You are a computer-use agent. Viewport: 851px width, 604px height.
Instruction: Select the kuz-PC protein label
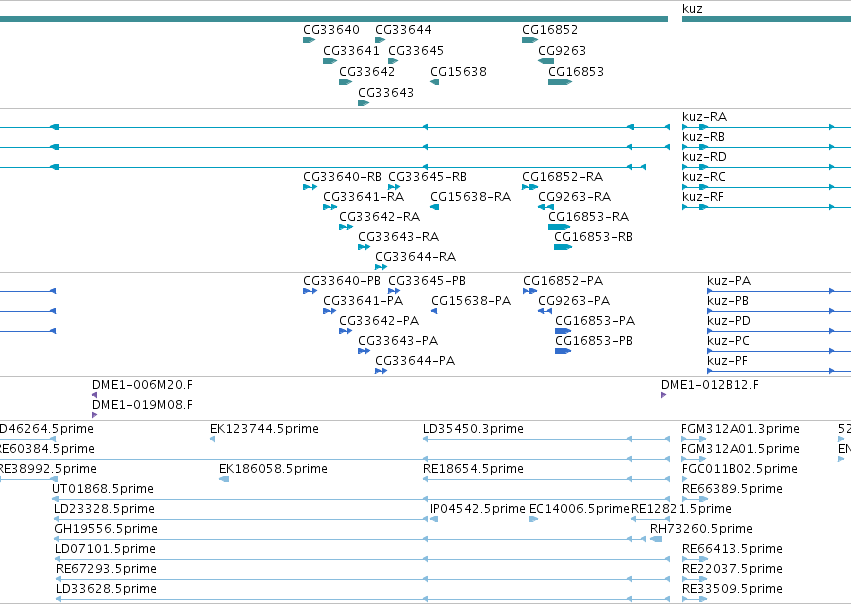728,341
